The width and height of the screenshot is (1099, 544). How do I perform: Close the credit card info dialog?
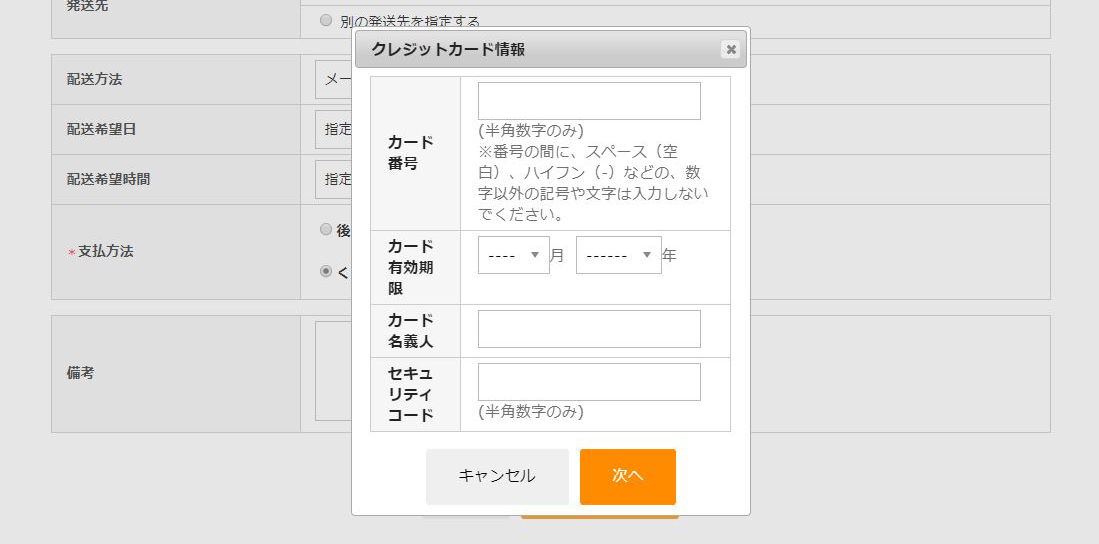coord(730,50)
